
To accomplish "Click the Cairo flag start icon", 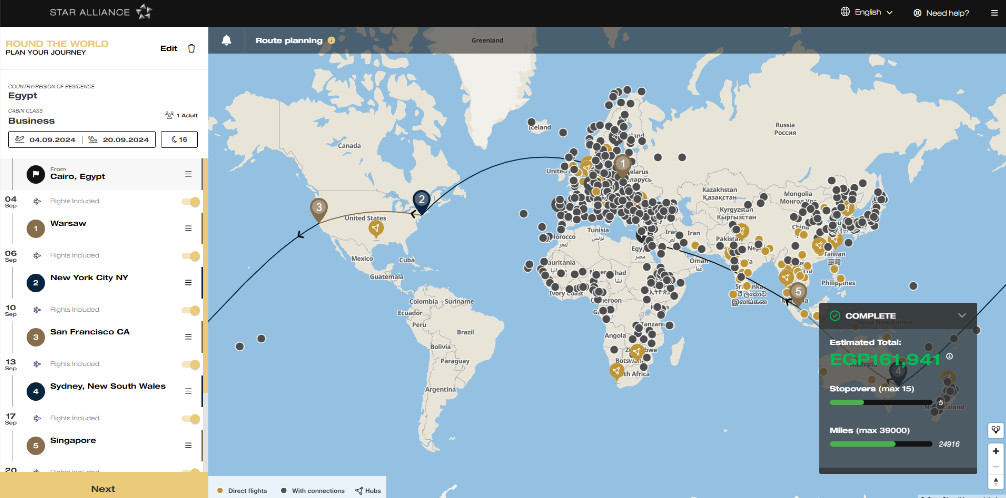I will [x=35, y=174].
